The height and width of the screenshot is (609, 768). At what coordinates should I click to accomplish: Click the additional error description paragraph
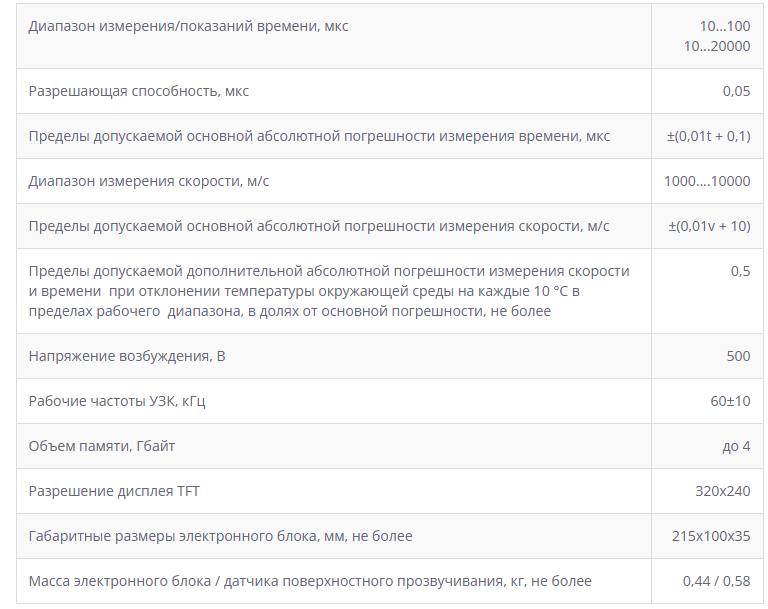(x=329, y=291)
